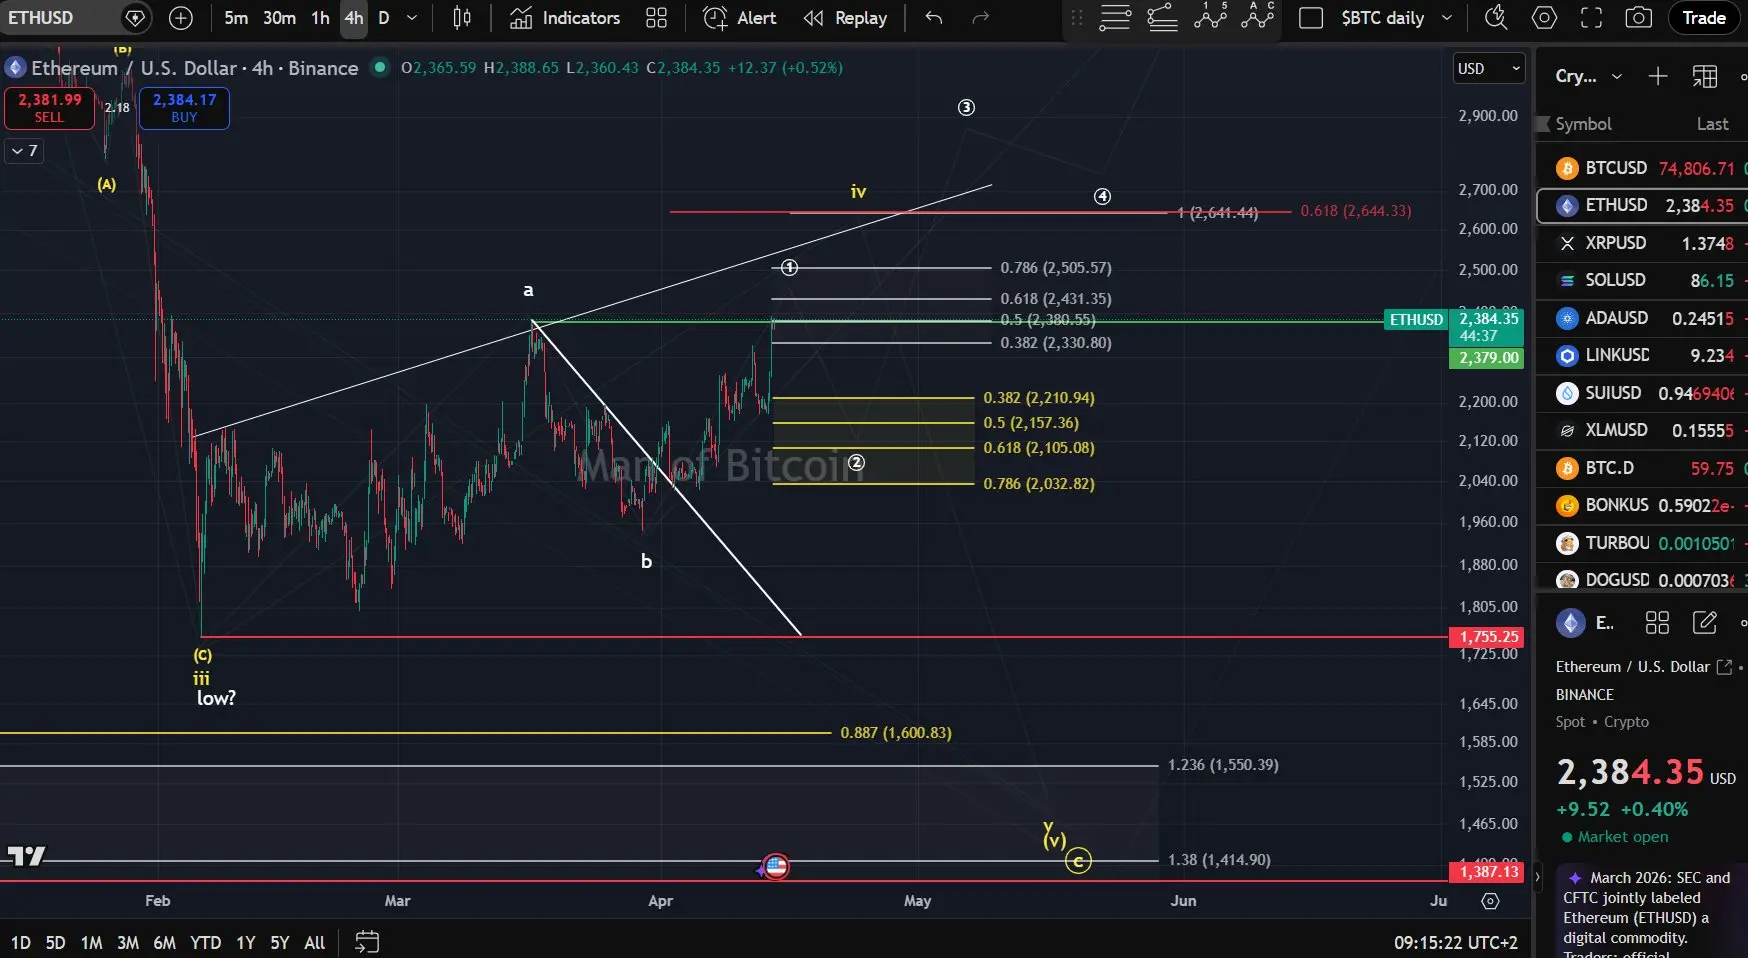1748x958 pixels.
Task: Open the candlestick chart type selector
Action: (462, 18)
